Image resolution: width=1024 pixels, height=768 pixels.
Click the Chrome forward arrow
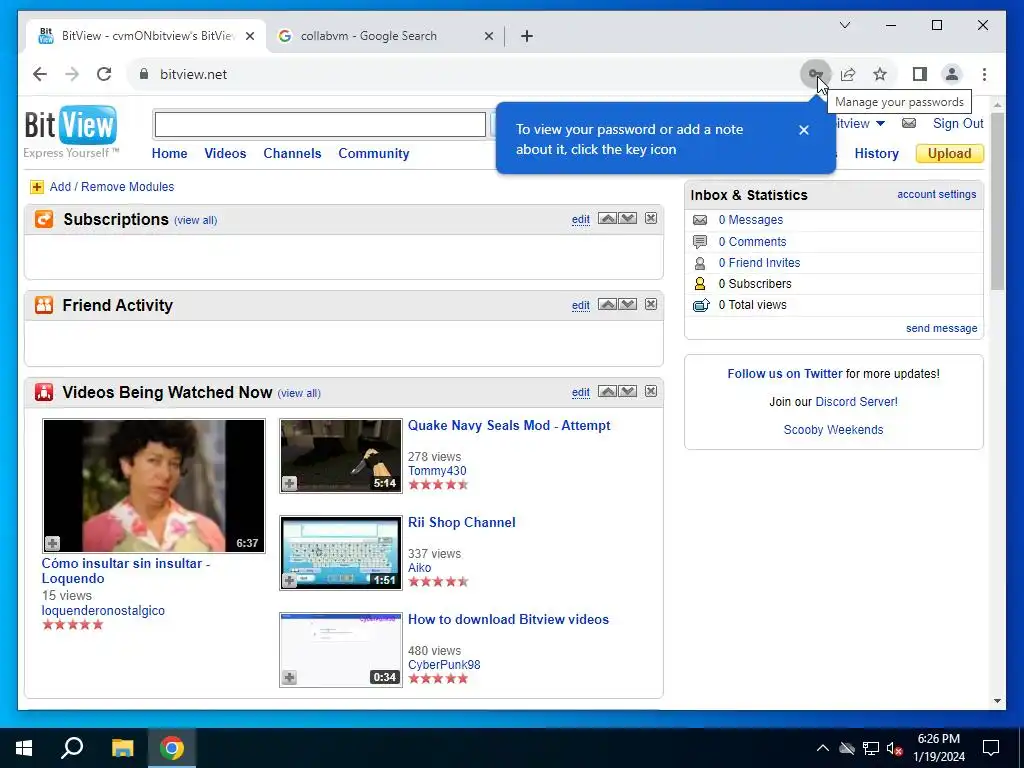[72, 74]
